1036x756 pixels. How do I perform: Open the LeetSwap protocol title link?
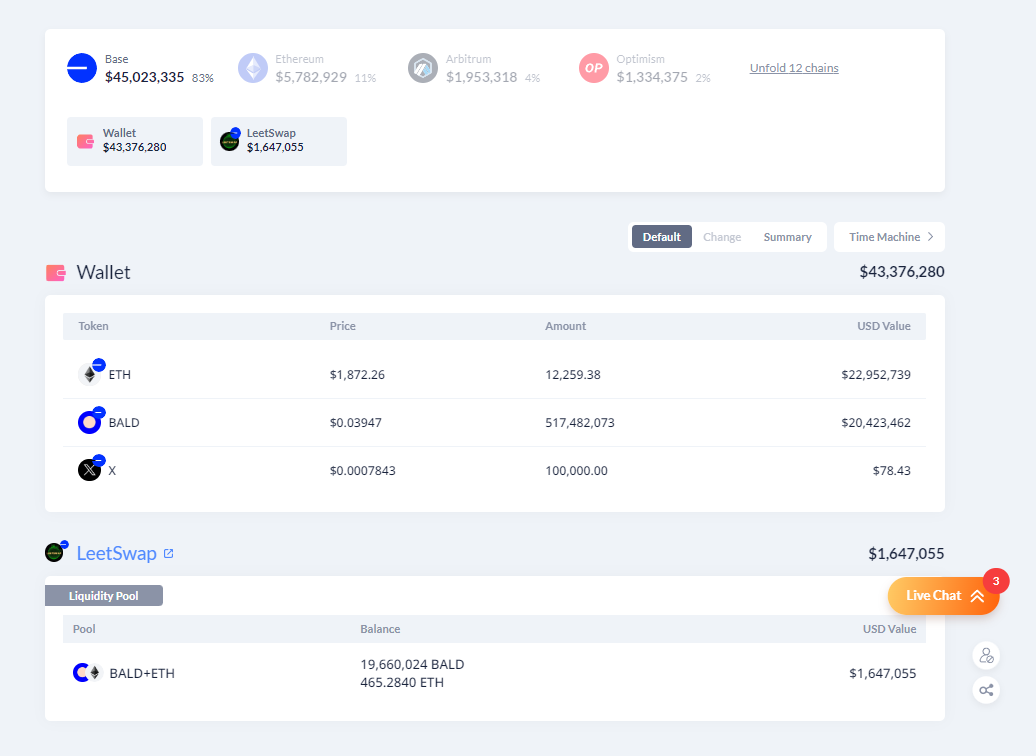click(x=116, y=553)
